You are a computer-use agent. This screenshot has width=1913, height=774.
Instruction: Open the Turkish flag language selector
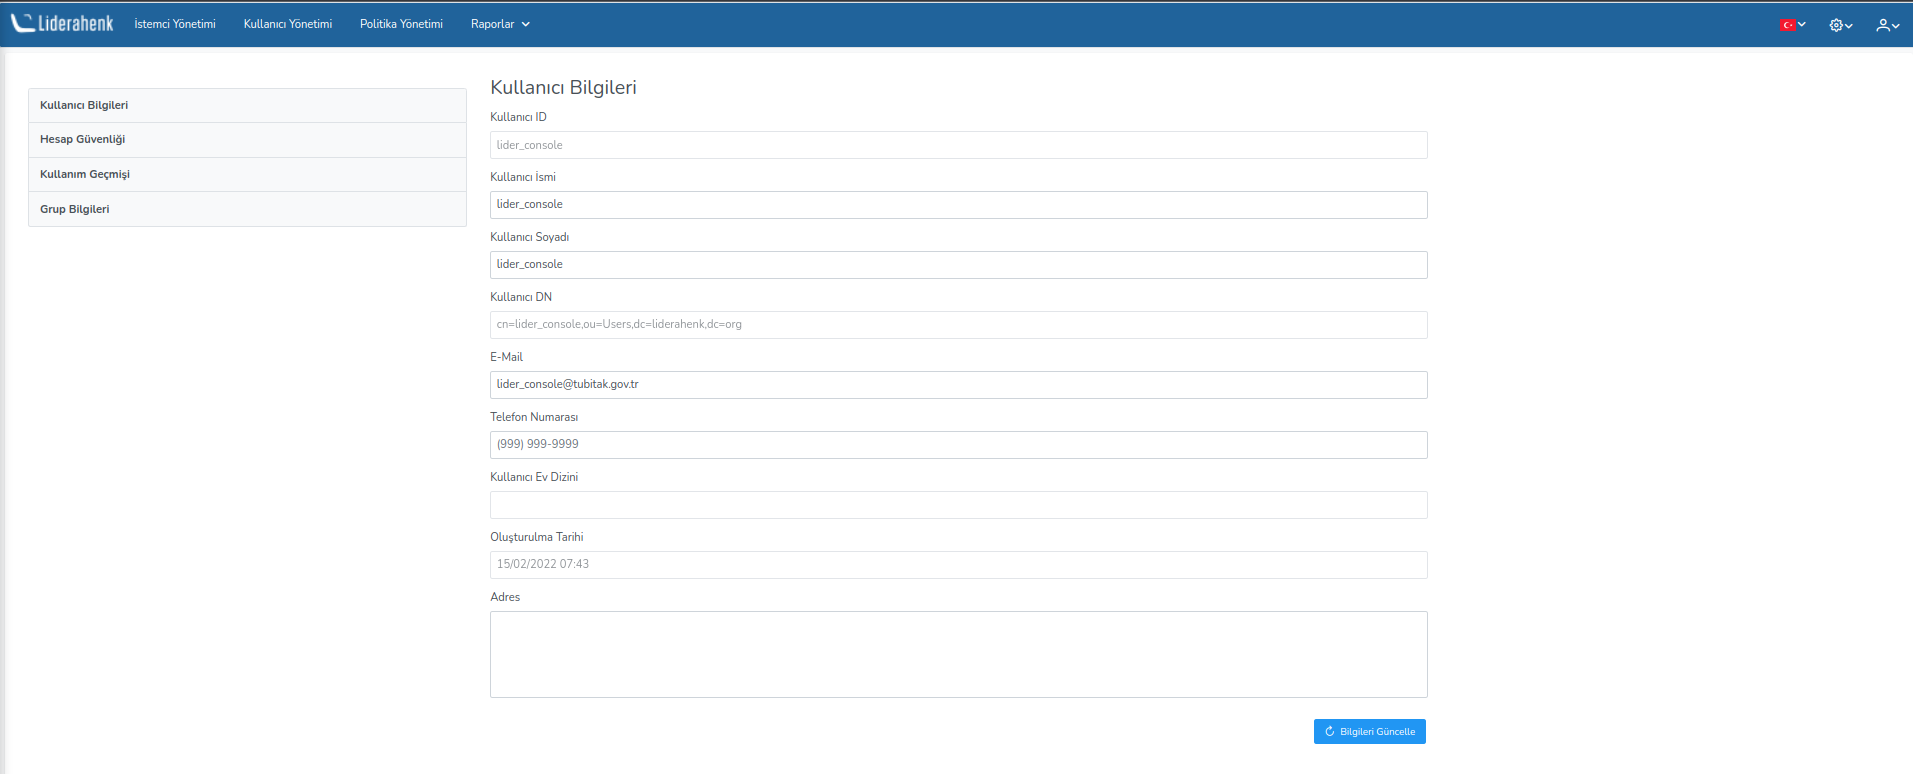pyautogui.click(x=1792, y=25)
